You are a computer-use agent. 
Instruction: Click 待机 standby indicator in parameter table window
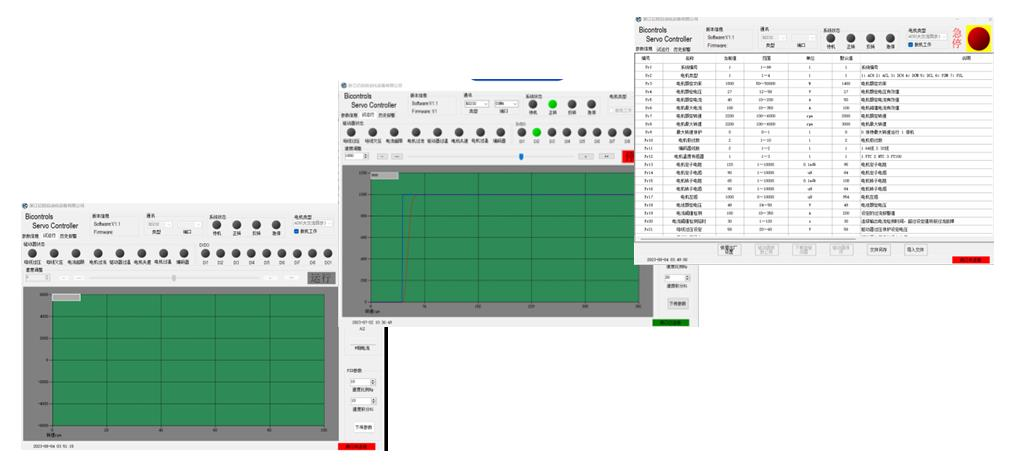(x=831, y=38)
